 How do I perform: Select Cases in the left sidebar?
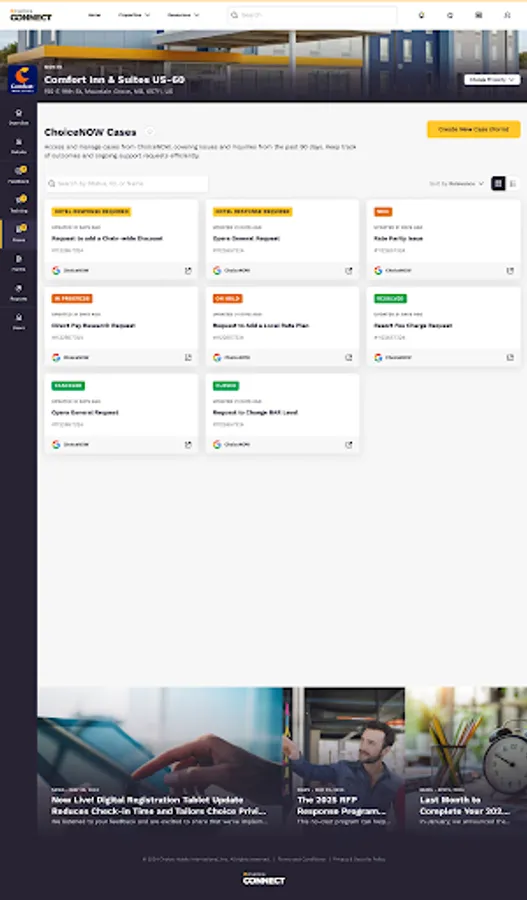click(18, 233)
